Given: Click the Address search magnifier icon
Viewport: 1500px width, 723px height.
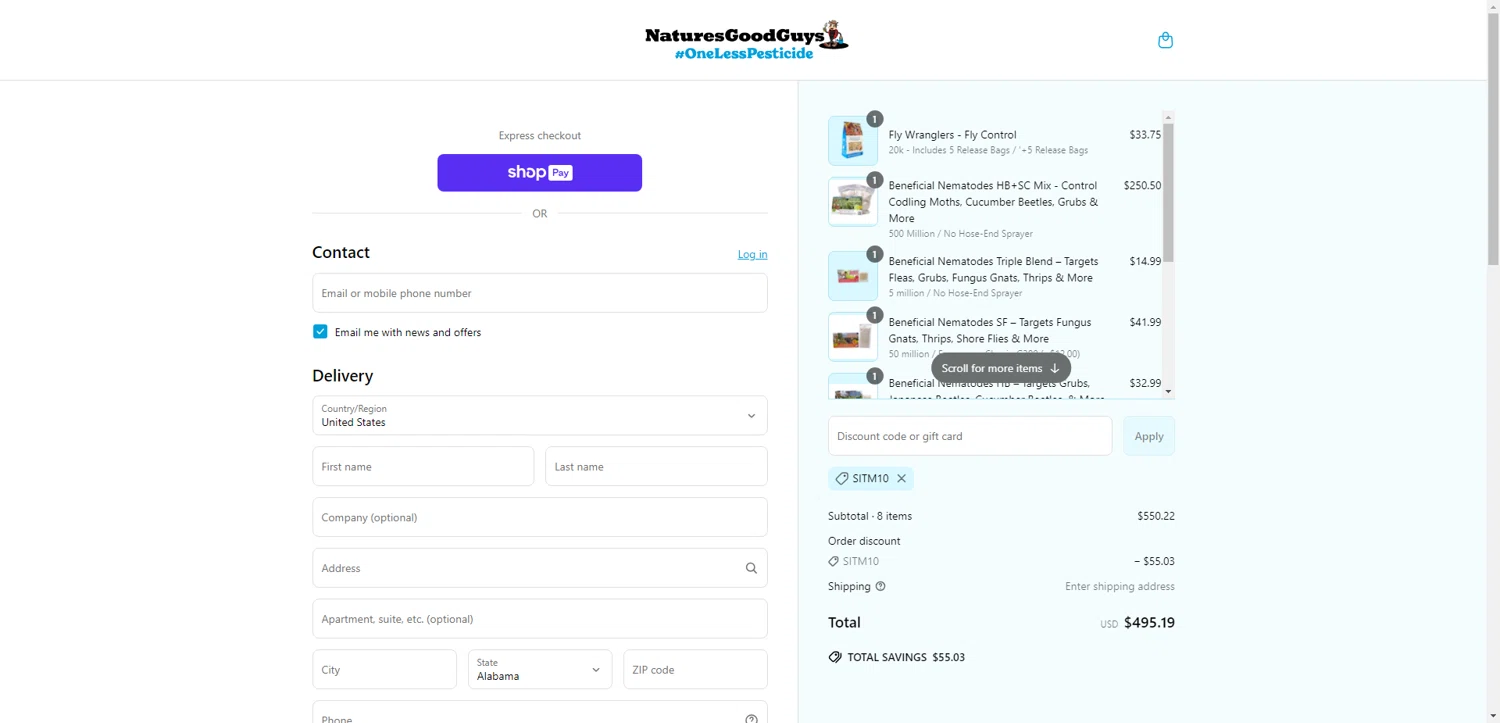Looking at the screenshot, I should (x=751, y=568).
